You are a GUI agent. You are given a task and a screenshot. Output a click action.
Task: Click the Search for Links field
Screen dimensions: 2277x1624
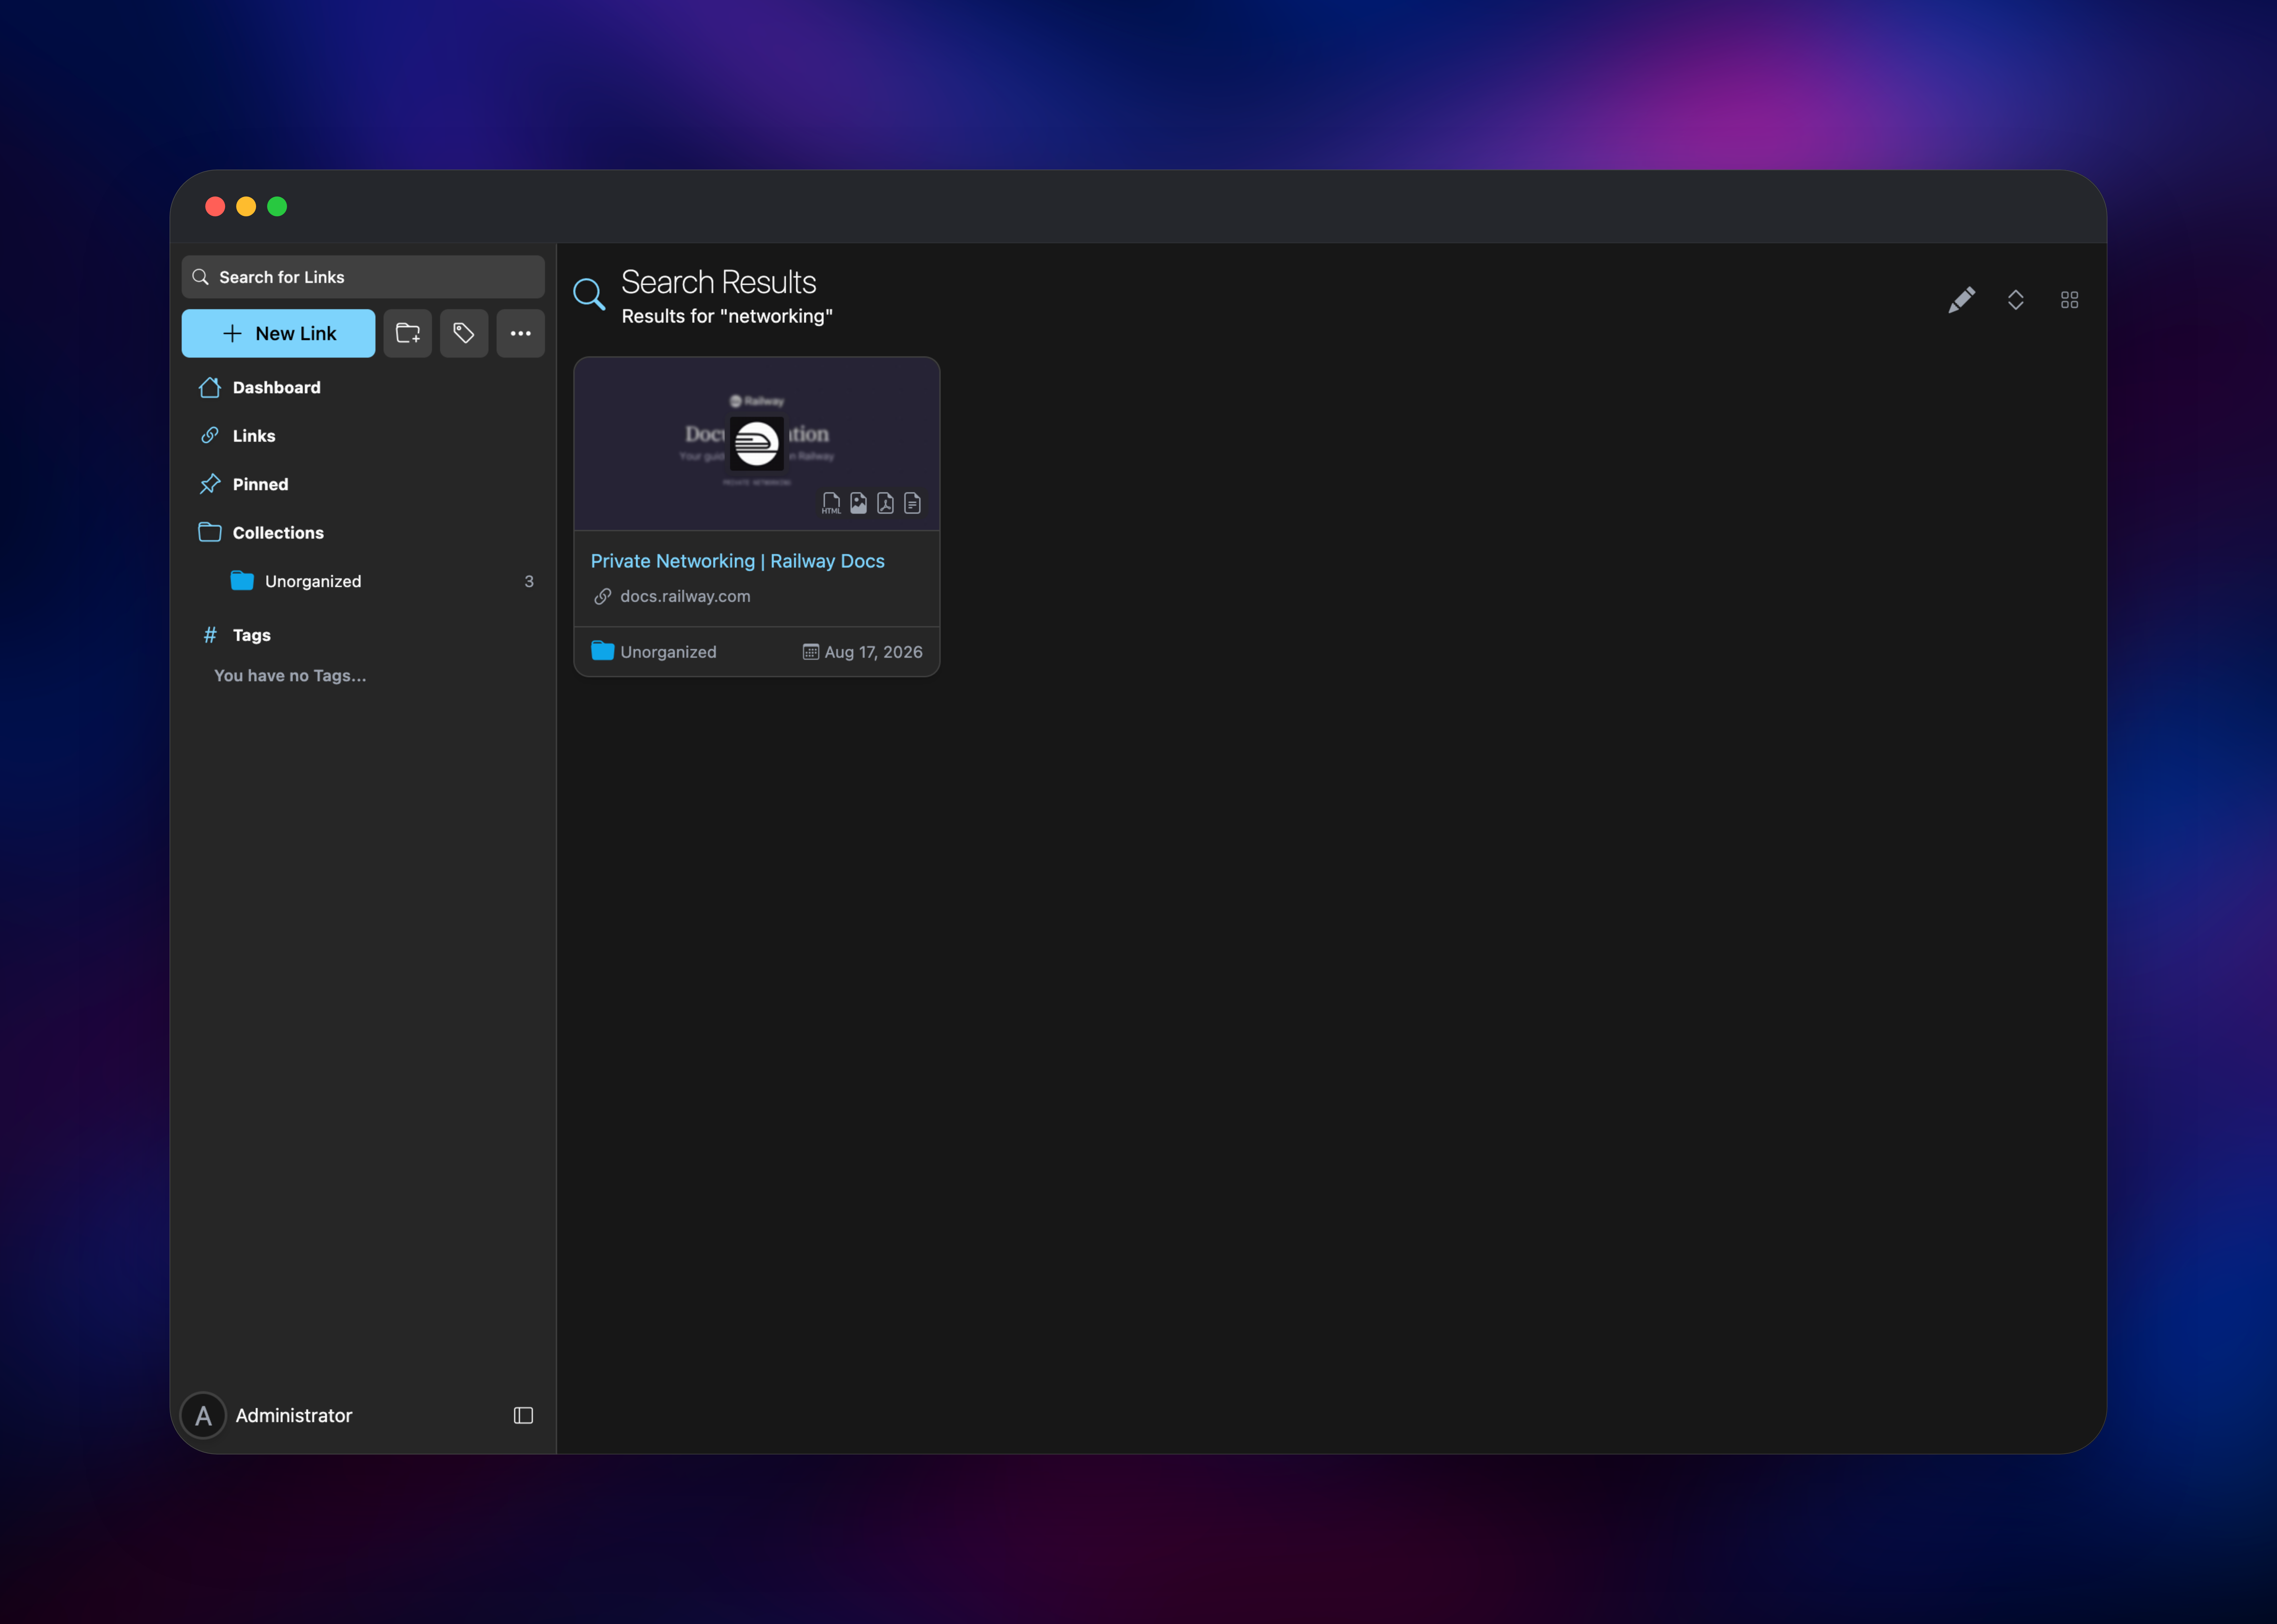pyautogui.click(x=363, y=277)
